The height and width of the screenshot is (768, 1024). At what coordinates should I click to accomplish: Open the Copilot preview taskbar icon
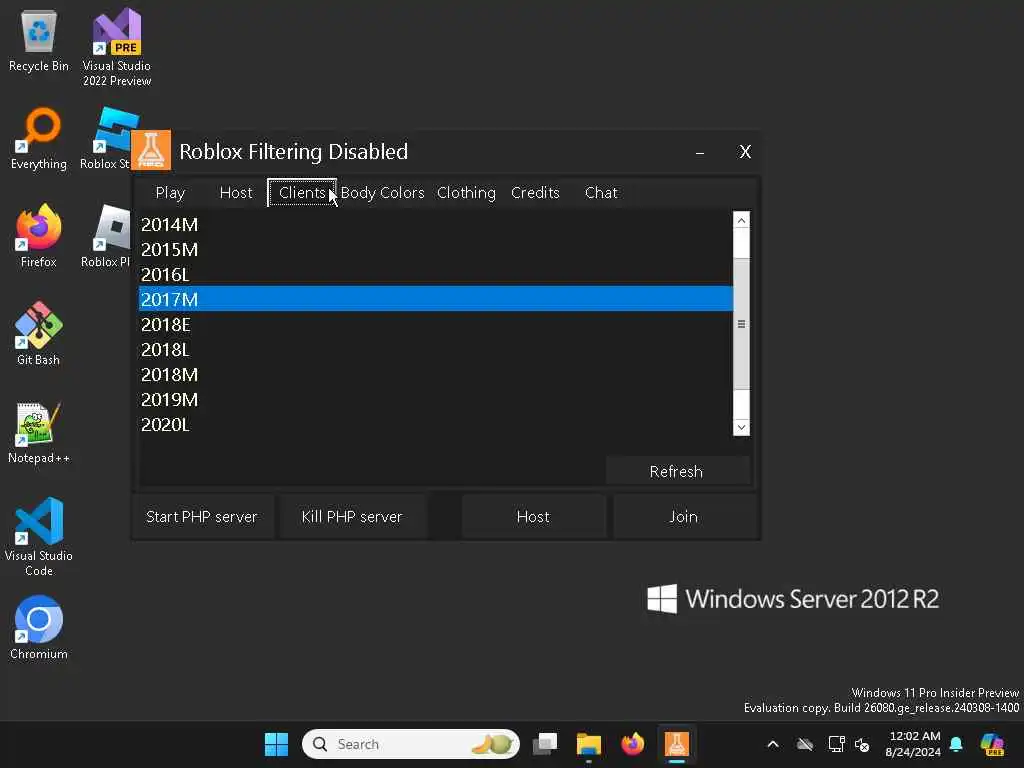992,744
